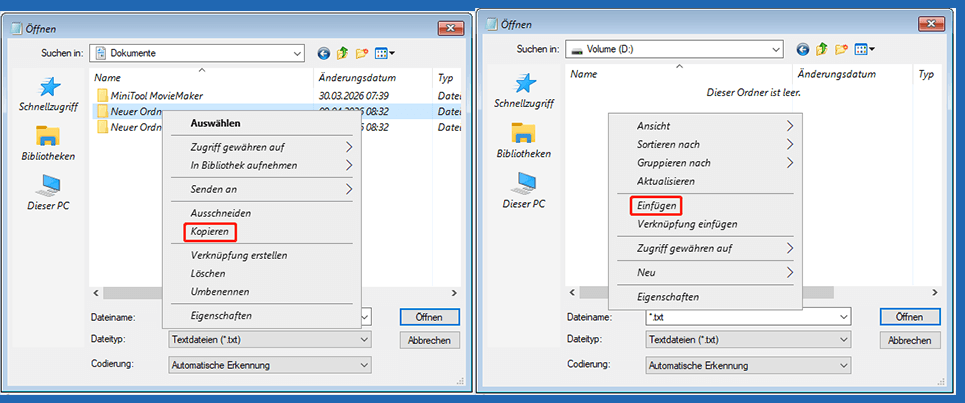965x403 pixels.
Task: Expand Suchen in Dokumente dropdown
Action: pyautogui.click(x=297, y=53)
